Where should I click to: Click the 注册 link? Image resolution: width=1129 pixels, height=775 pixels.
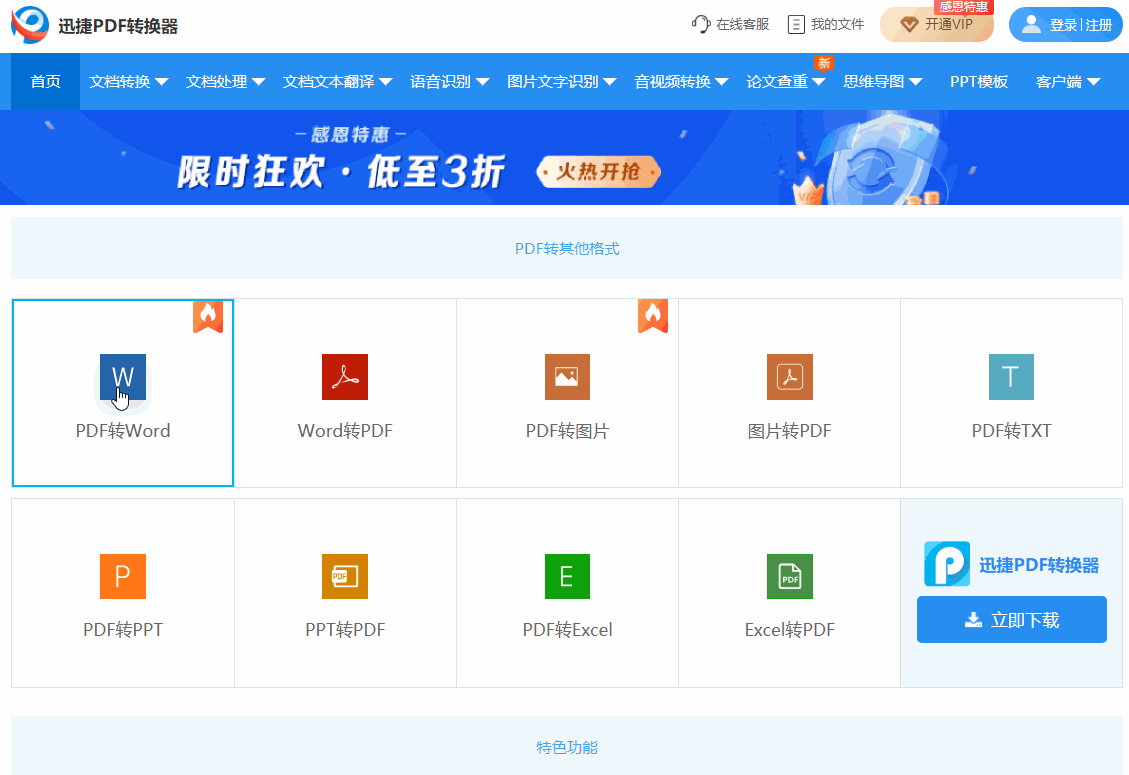click(x=1099, y=25)
